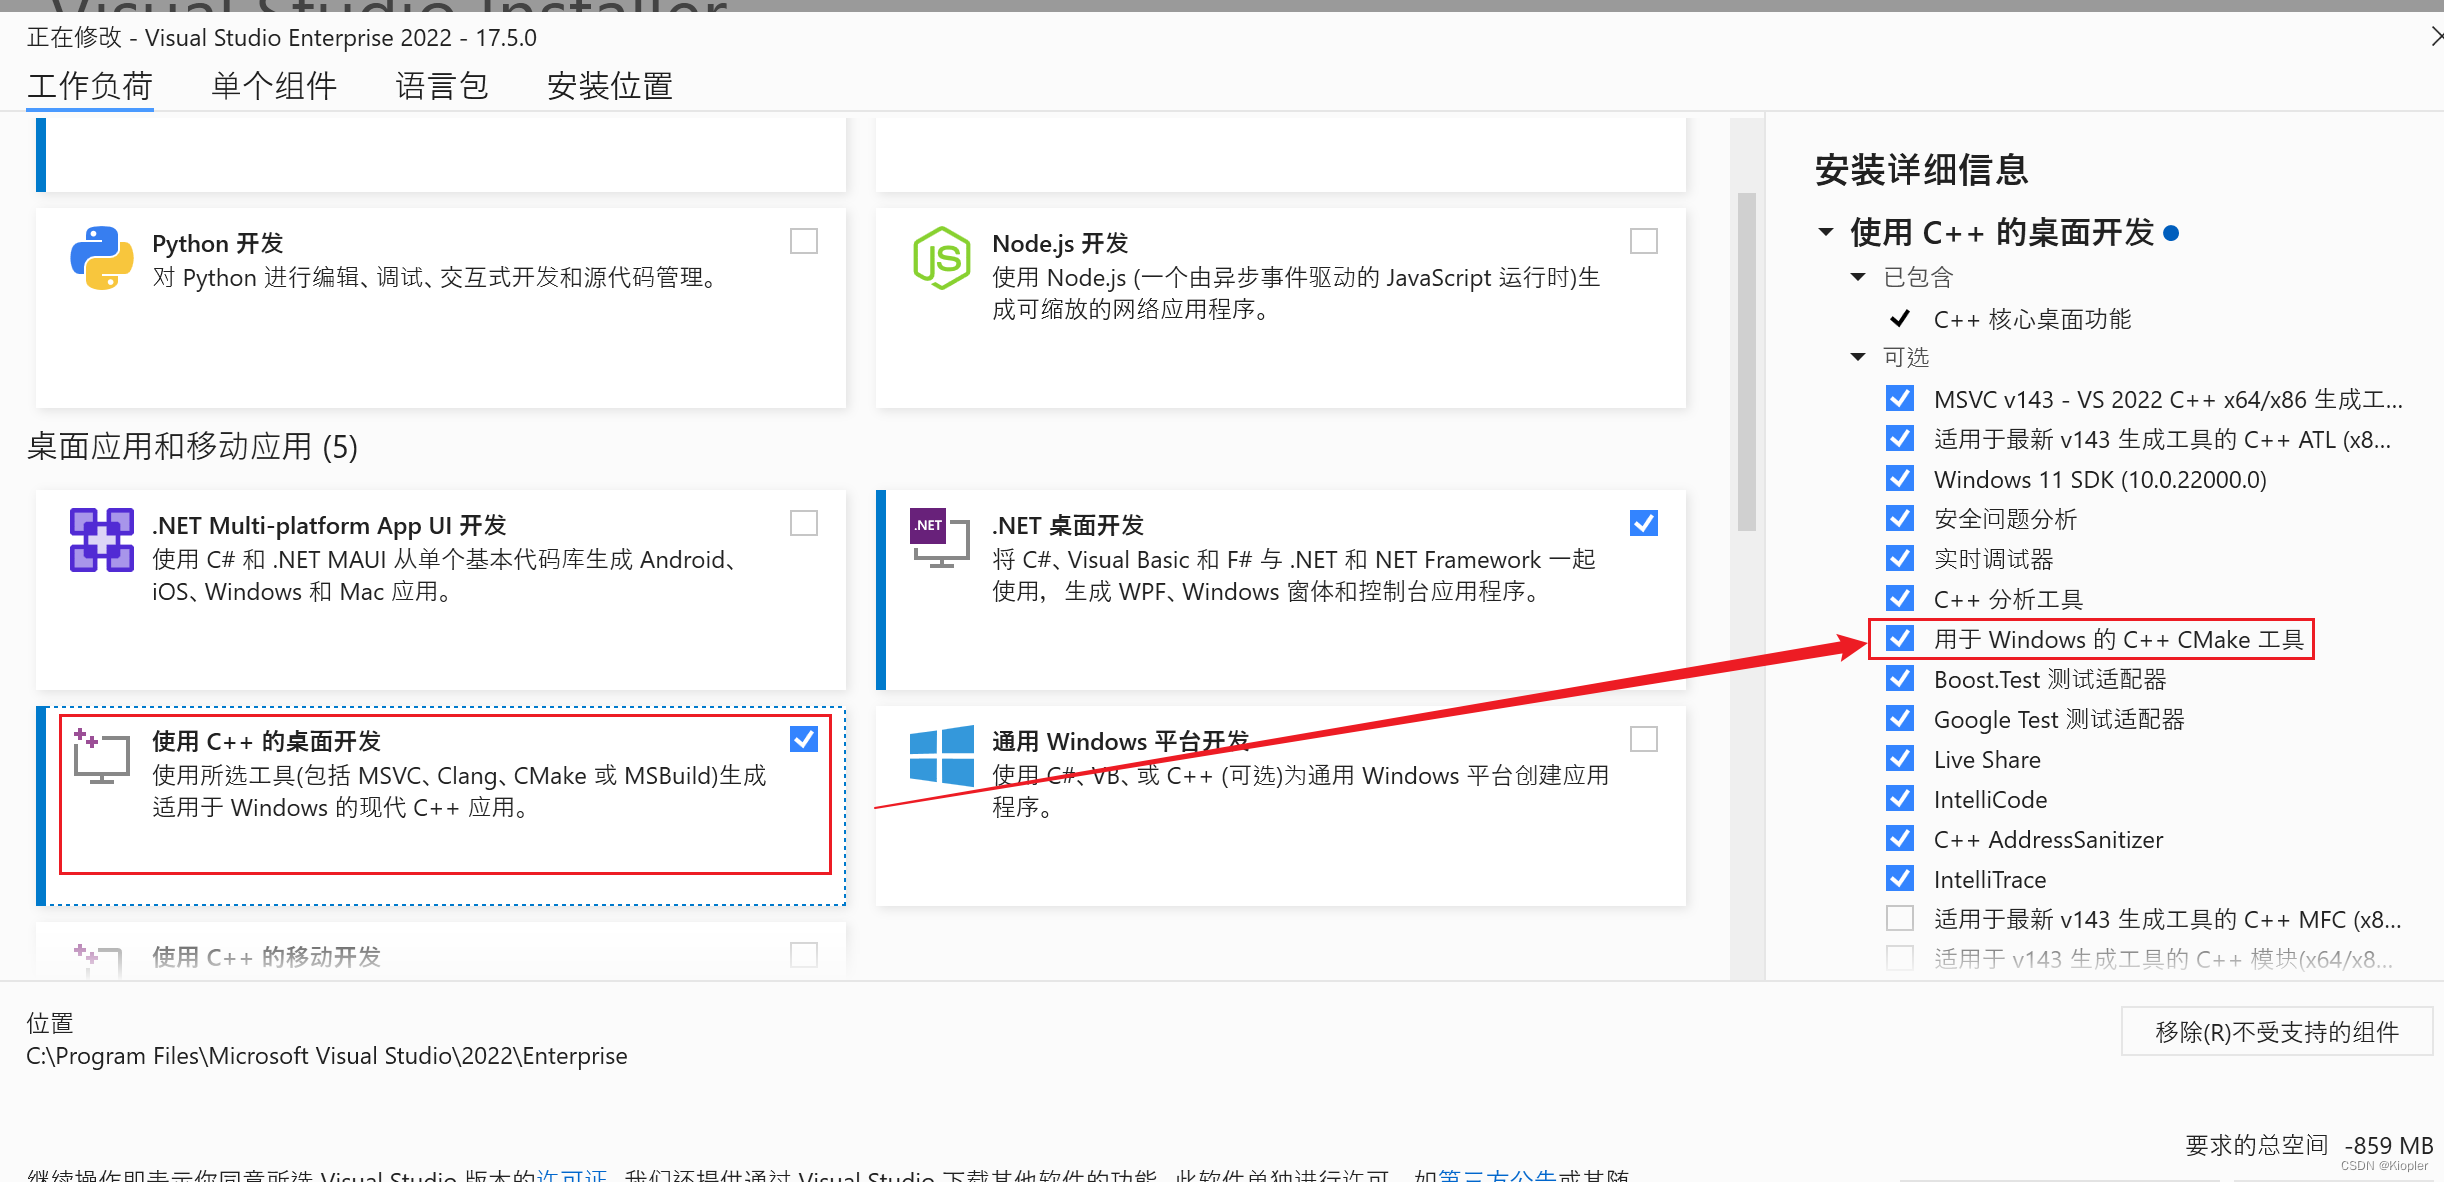Enable the Node.js 开发 workload checkbox
The width and height of the screenshot is (2444, 1182).
coord(1644,241)
